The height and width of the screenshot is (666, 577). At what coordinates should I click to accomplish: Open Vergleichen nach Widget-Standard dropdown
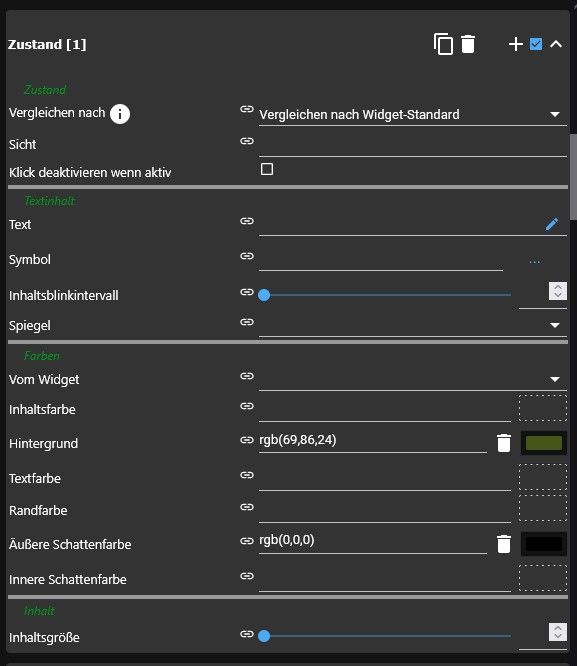pyautogui.click(x=413, y=115)
